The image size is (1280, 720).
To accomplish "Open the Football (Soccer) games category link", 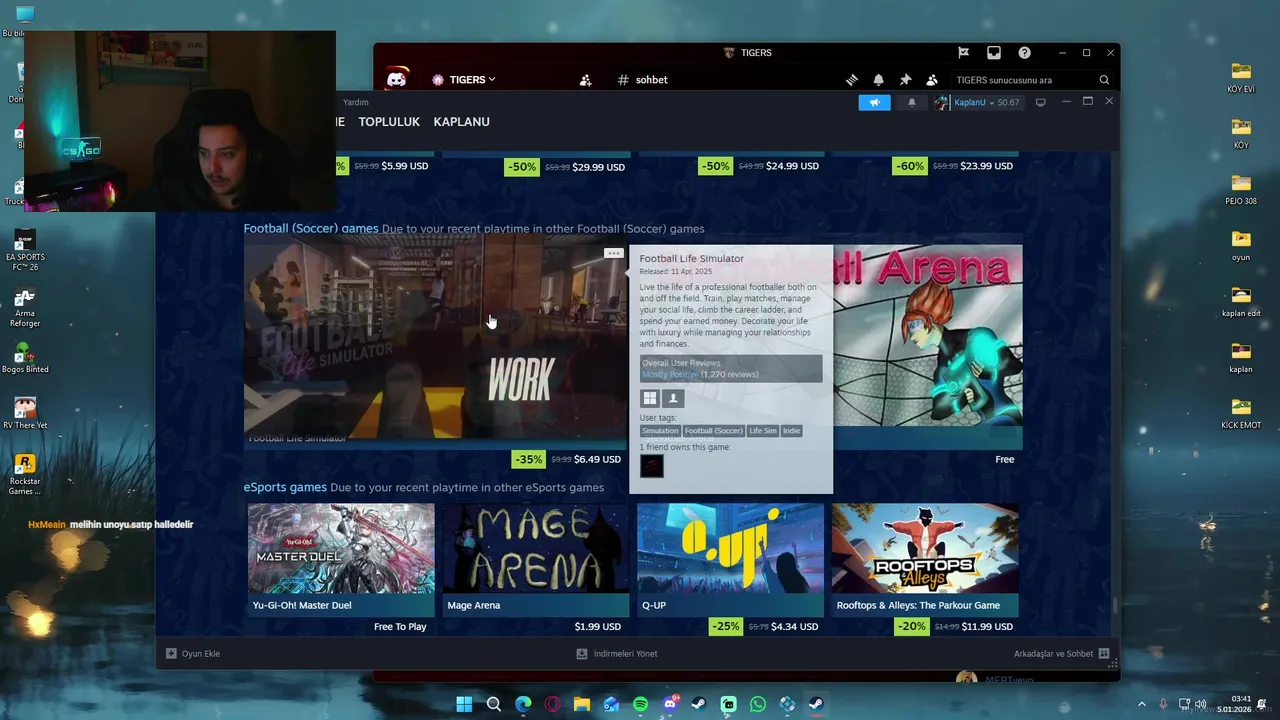I will click(x=311, y=228).
